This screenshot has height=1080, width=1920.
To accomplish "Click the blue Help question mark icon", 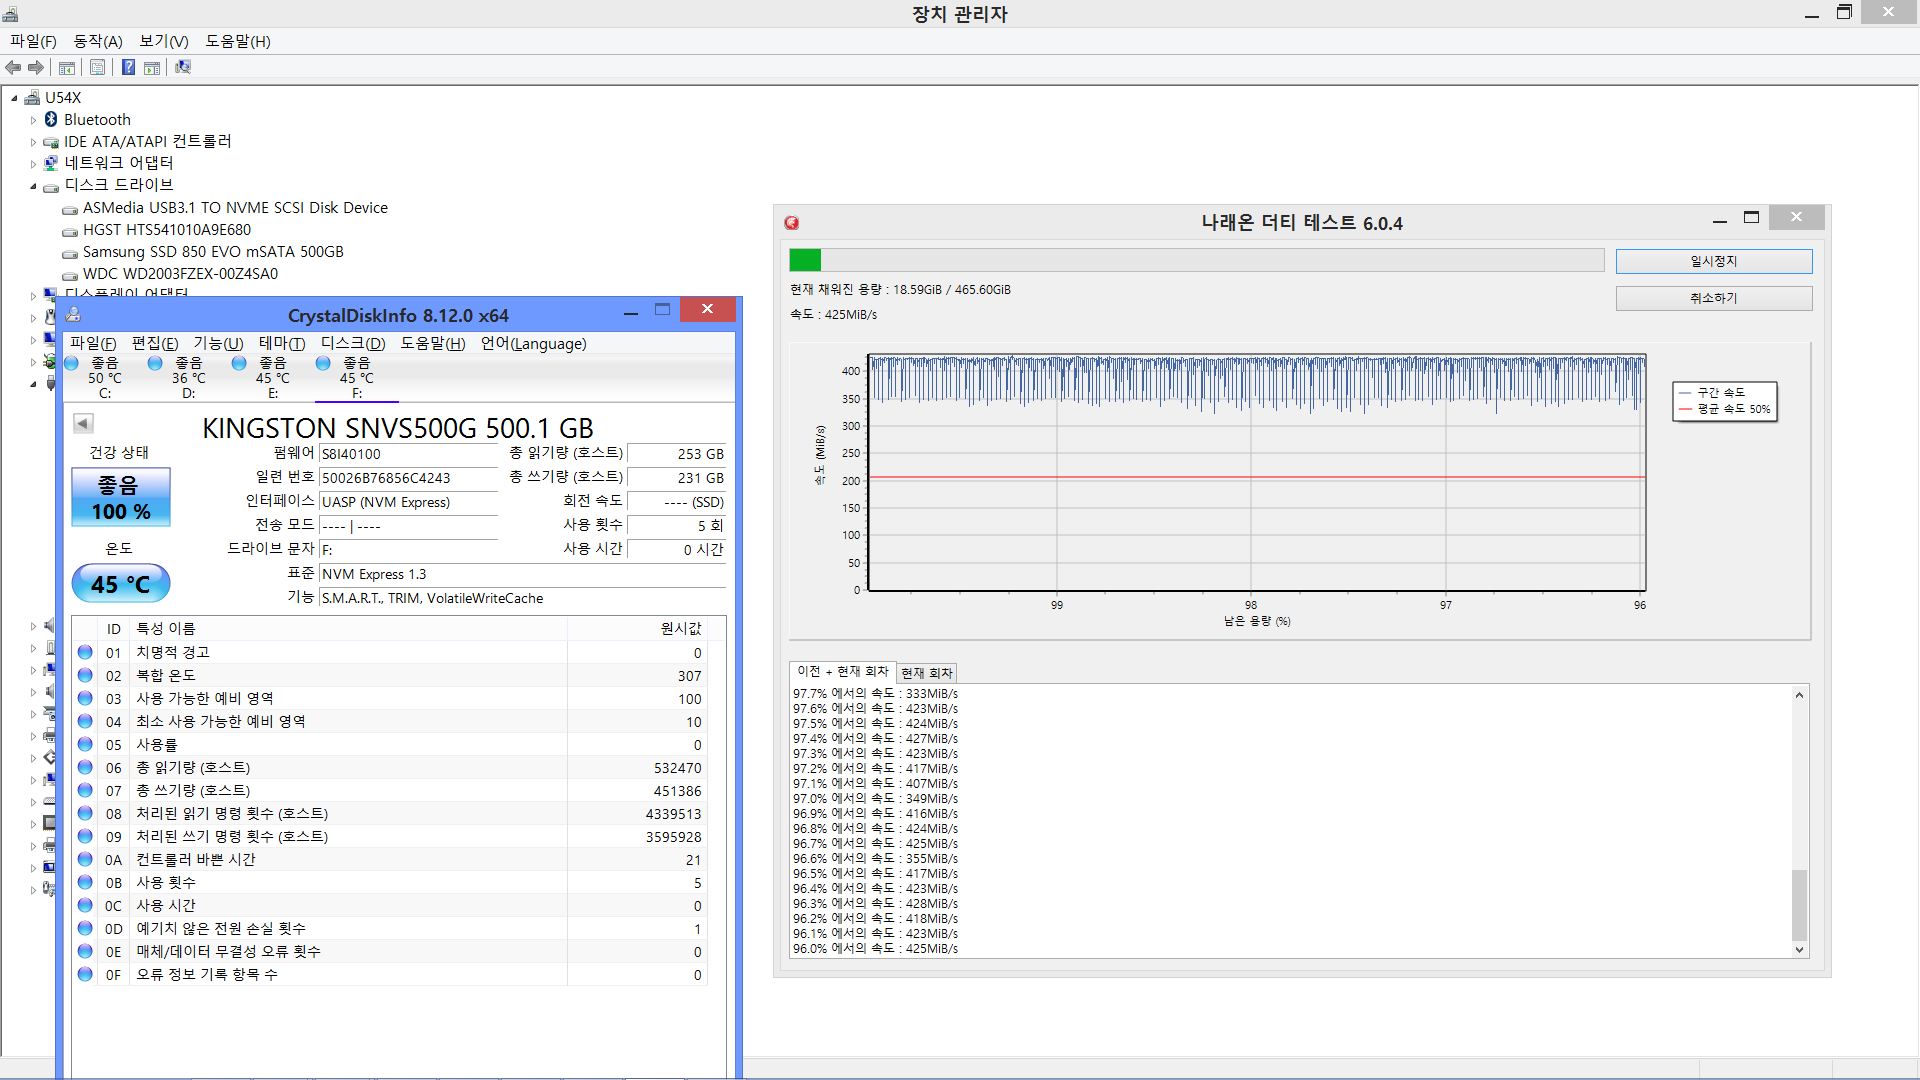I will point(128,67).
